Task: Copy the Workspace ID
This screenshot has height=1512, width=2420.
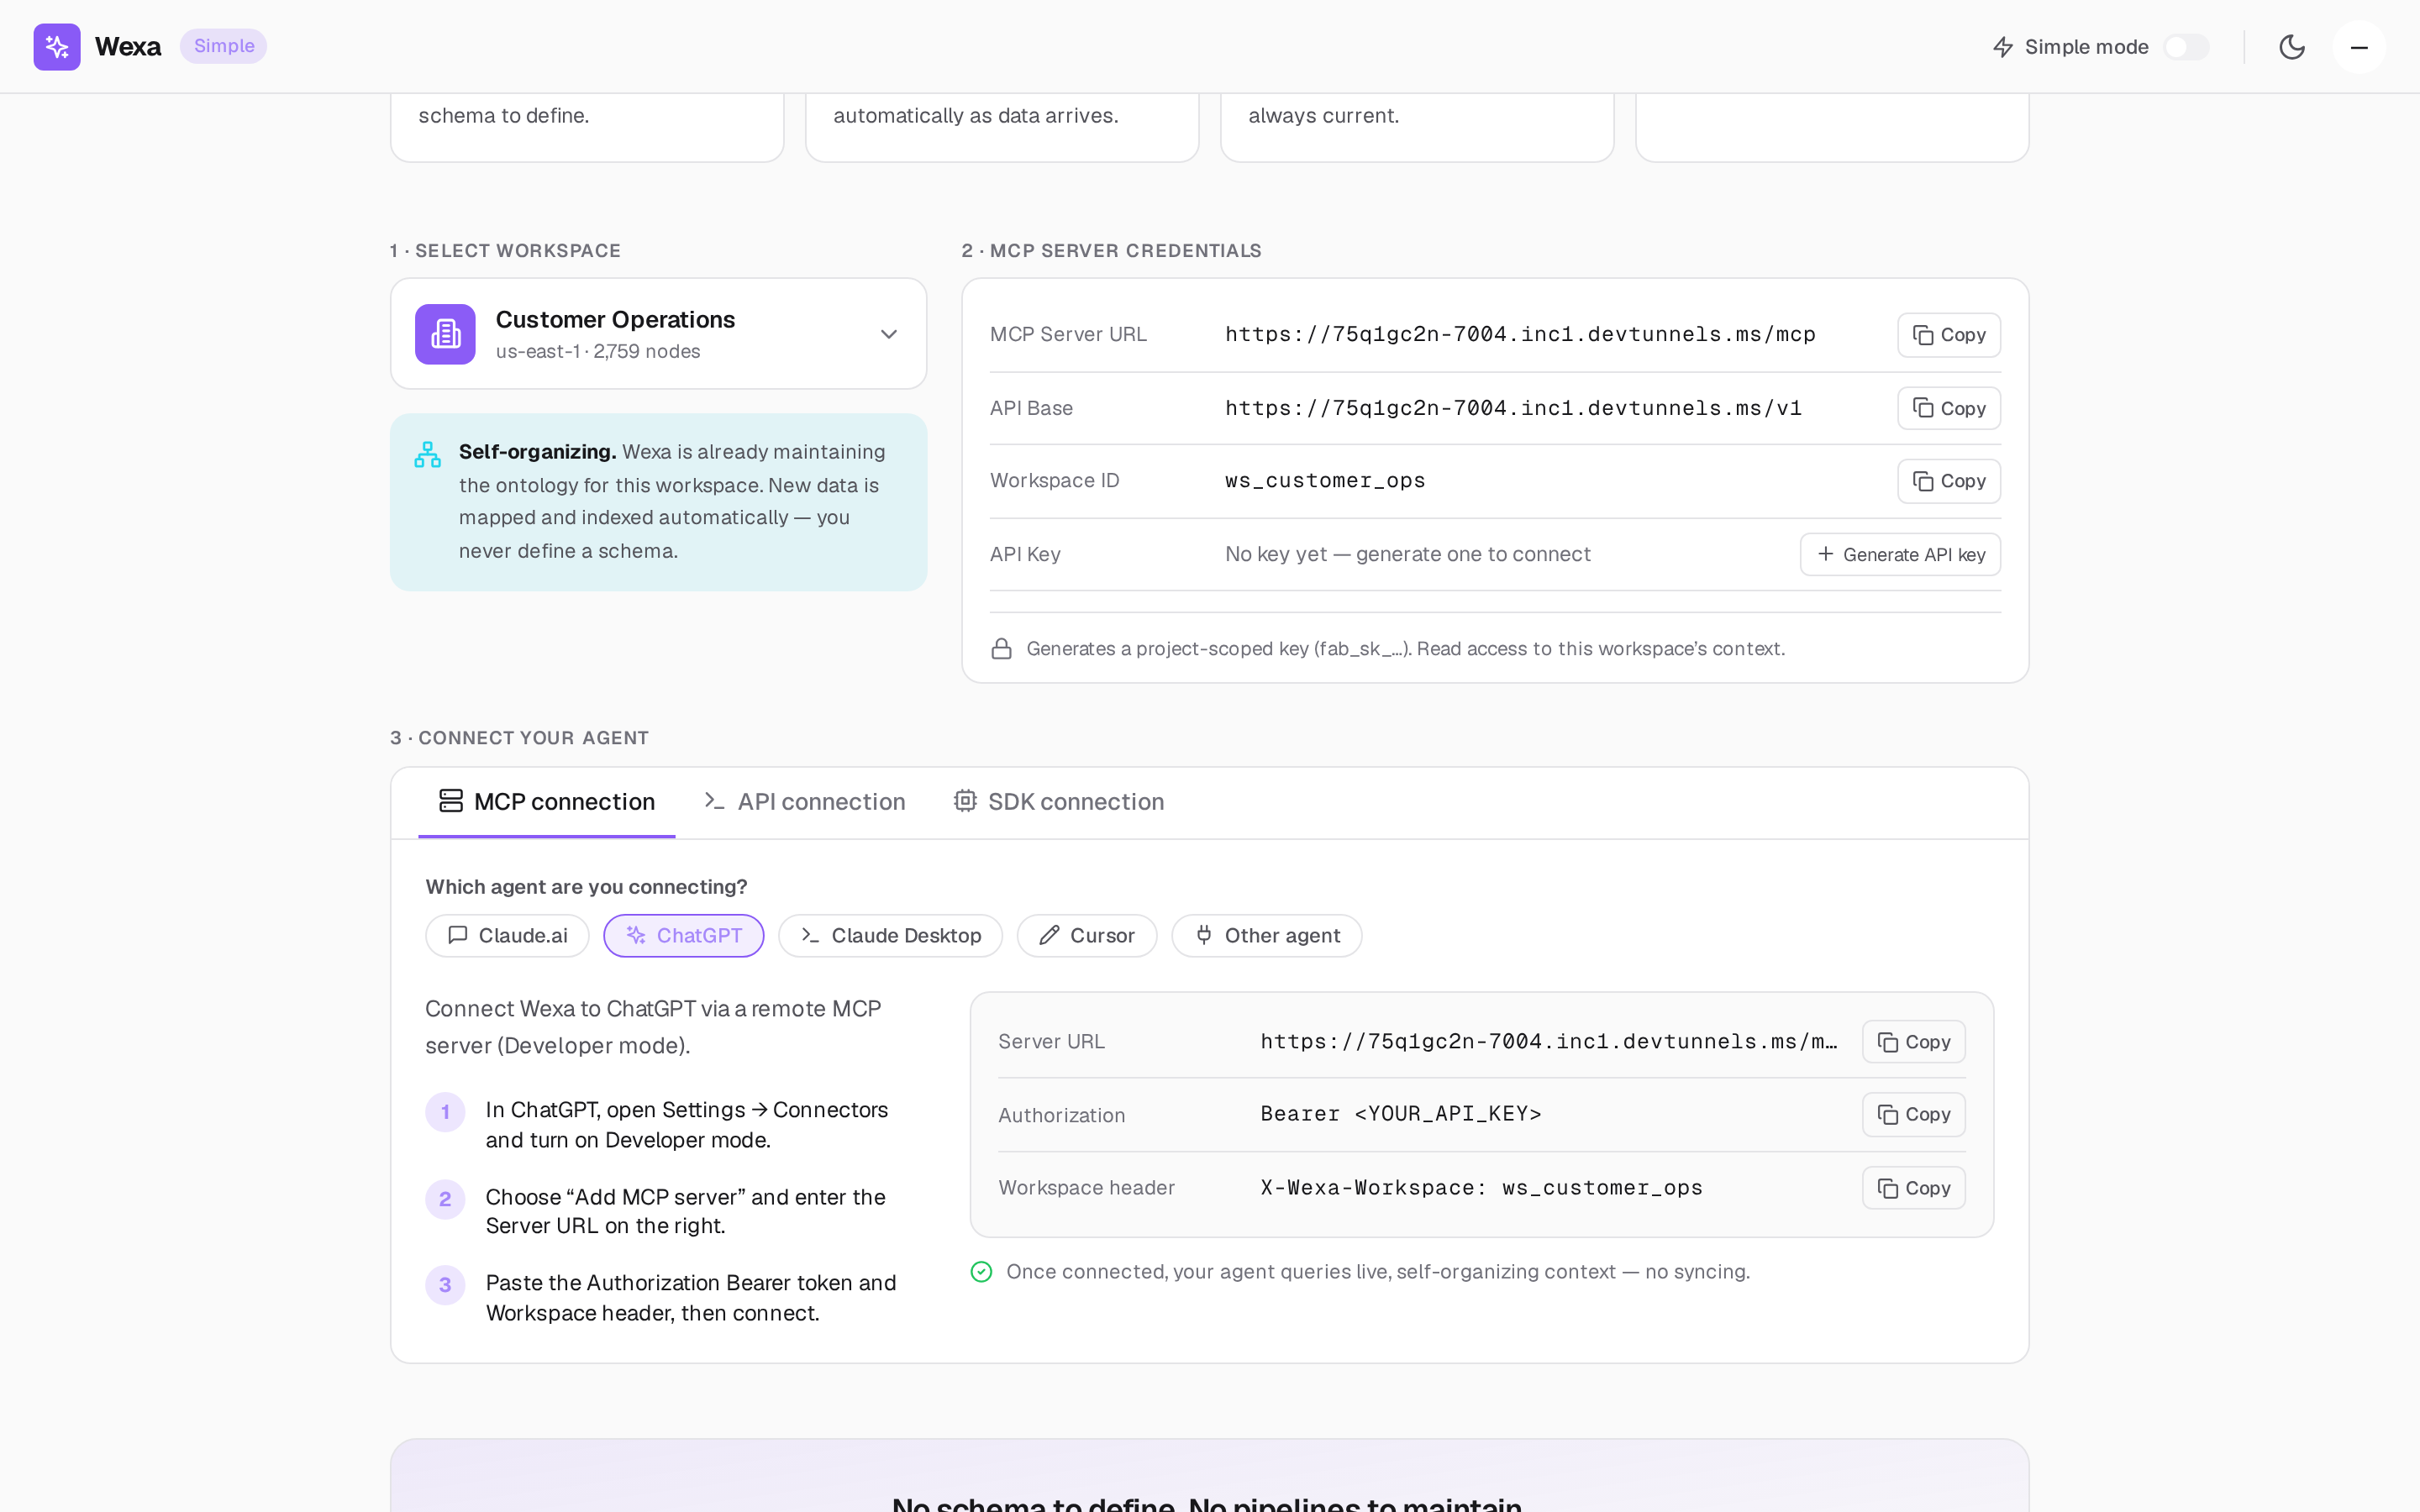Action: [x=1948, y=481]
